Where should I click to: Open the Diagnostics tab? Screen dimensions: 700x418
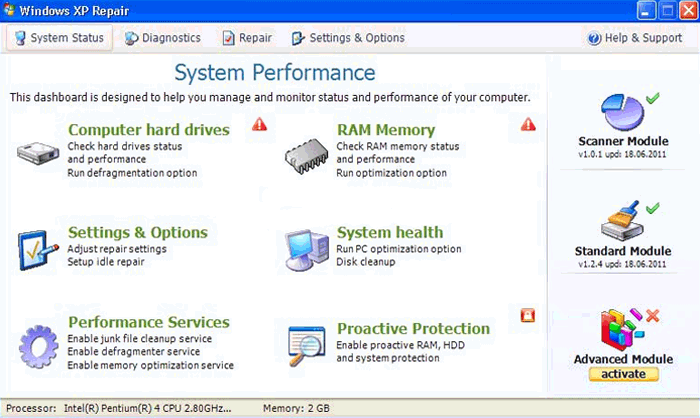[x=163, y=38]
